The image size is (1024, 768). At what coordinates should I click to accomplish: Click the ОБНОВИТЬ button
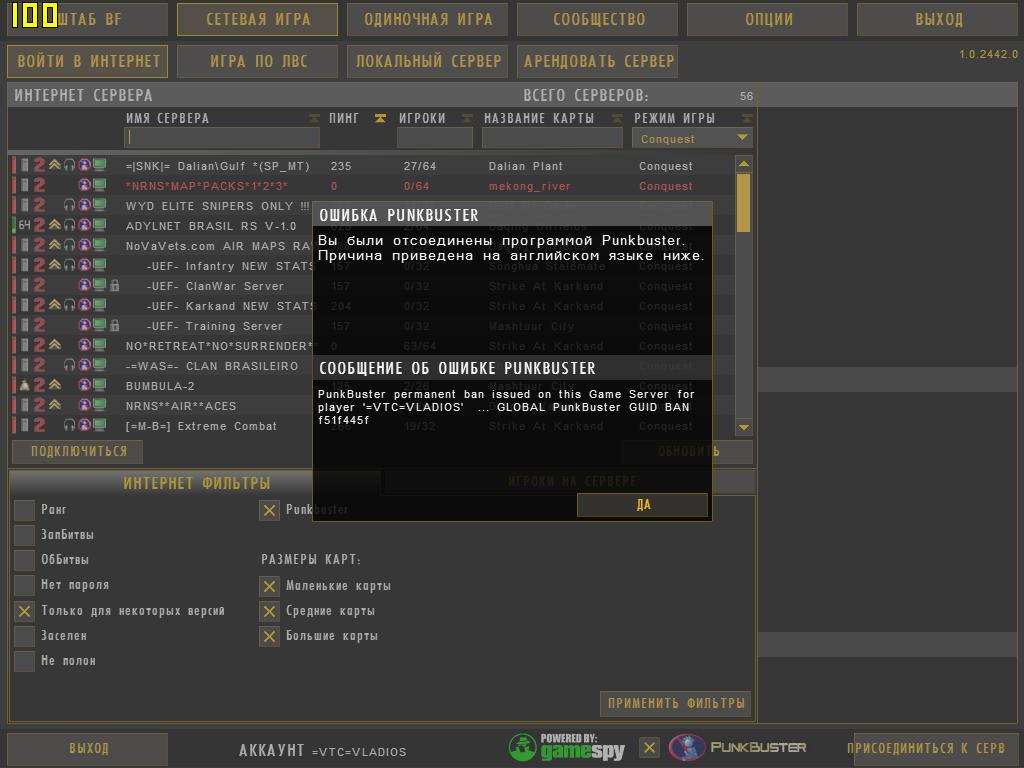pyautogui.click(x=688, y=451)
